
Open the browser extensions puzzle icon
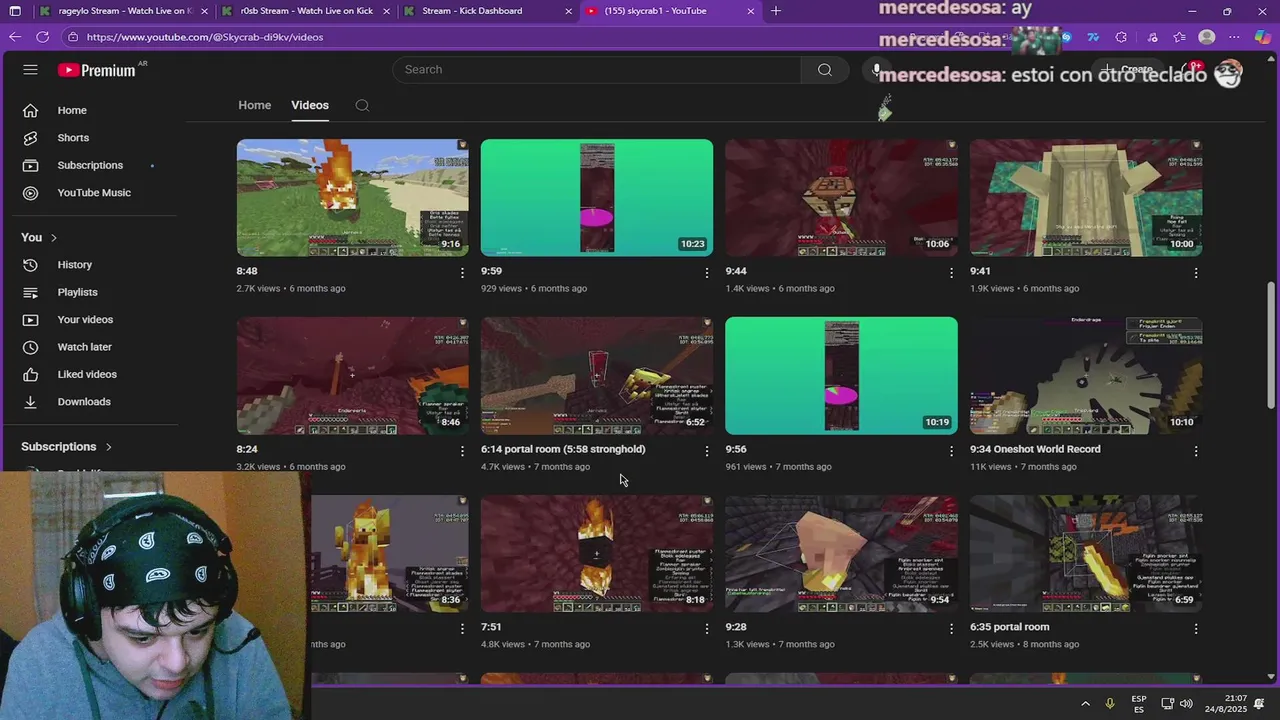pyautogui.click(x=1121, y=37)
